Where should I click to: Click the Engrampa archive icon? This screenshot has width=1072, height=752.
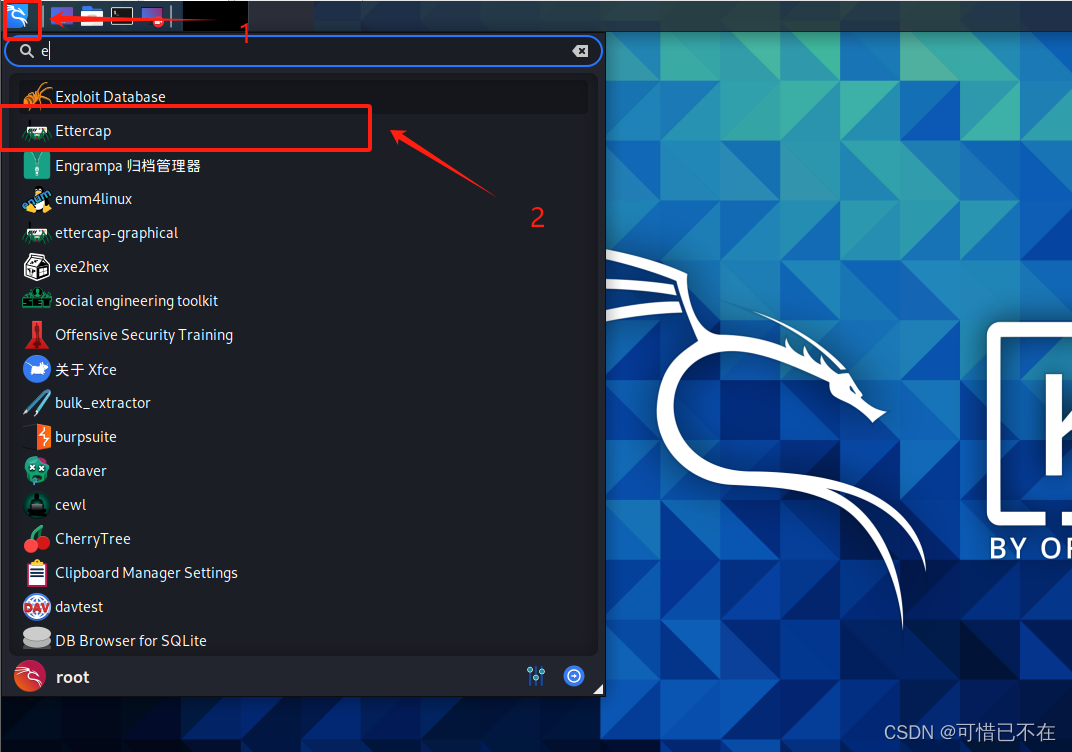[37, 165]
